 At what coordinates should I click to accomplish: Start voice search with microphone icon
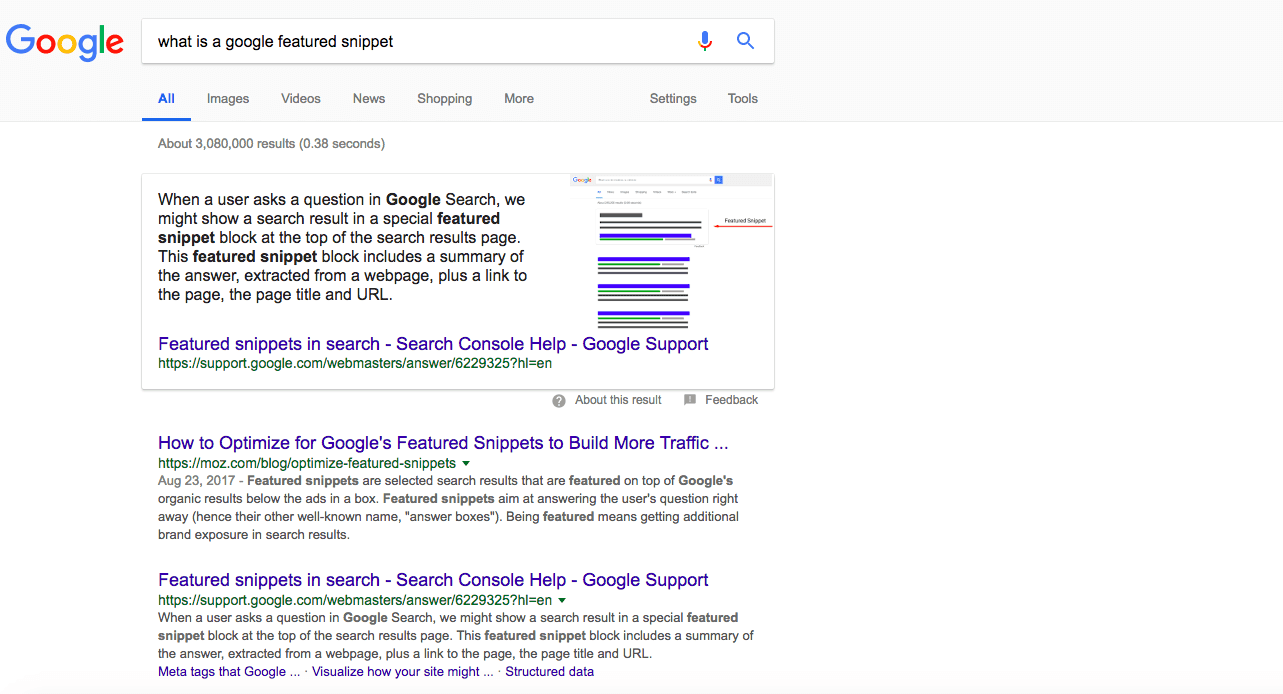[x=705, y=41]
